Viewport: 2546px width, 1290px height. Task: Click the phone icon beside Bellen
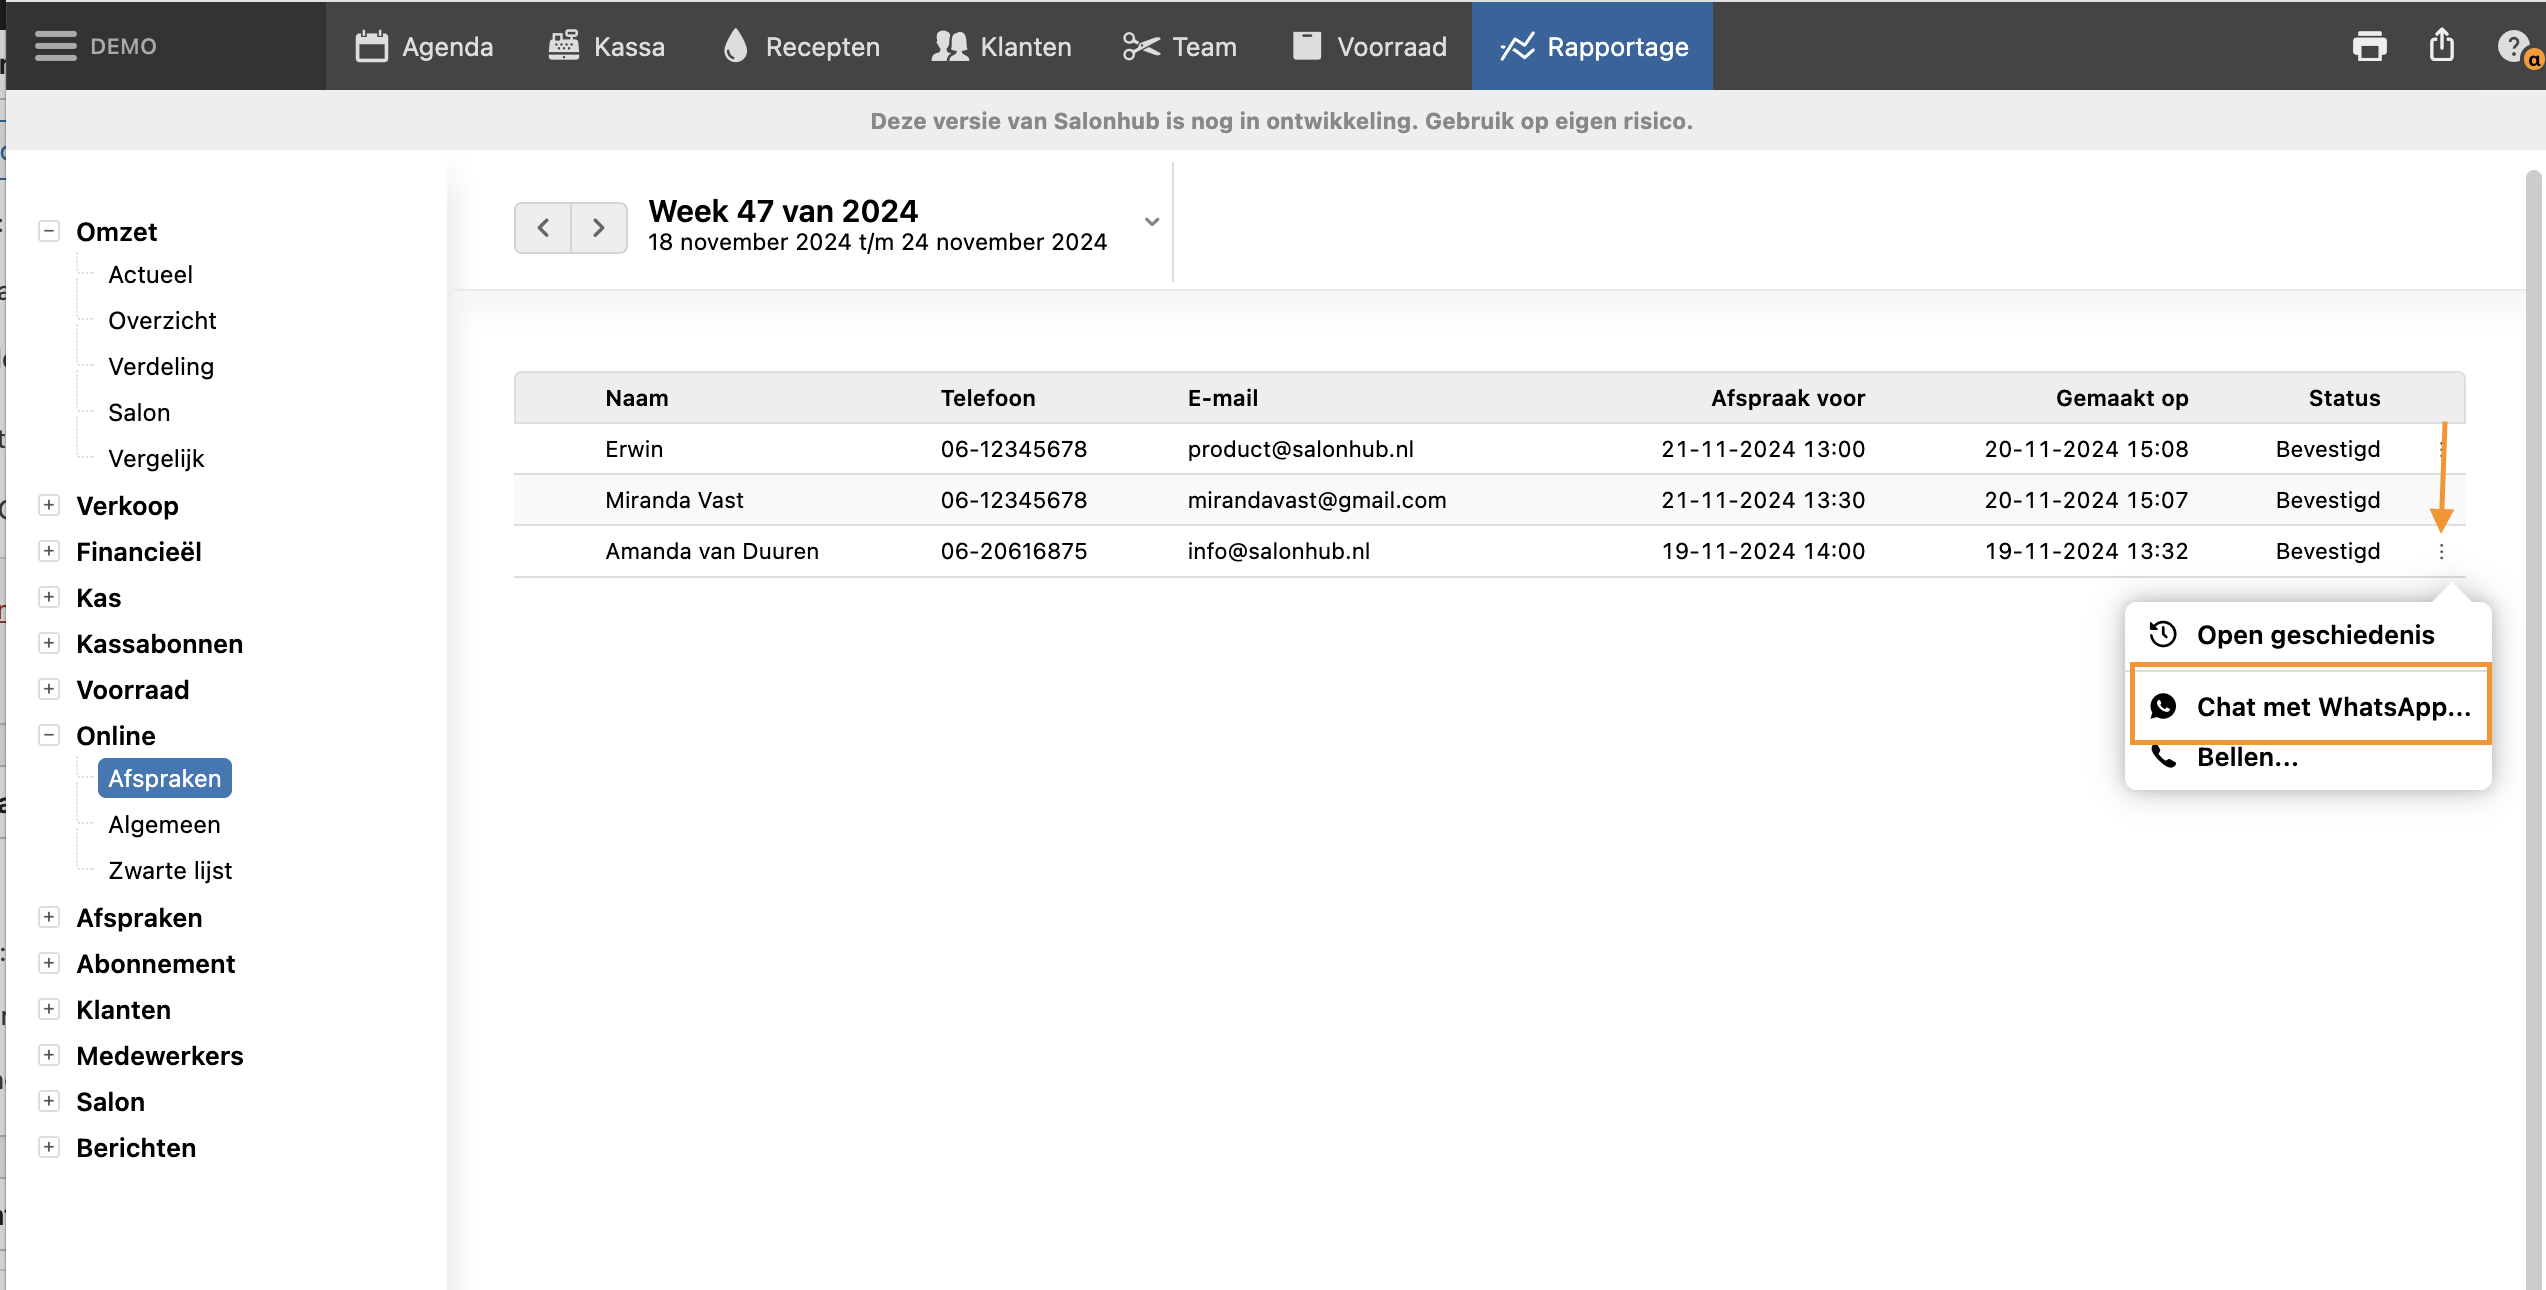click(x=2163, y=757)
